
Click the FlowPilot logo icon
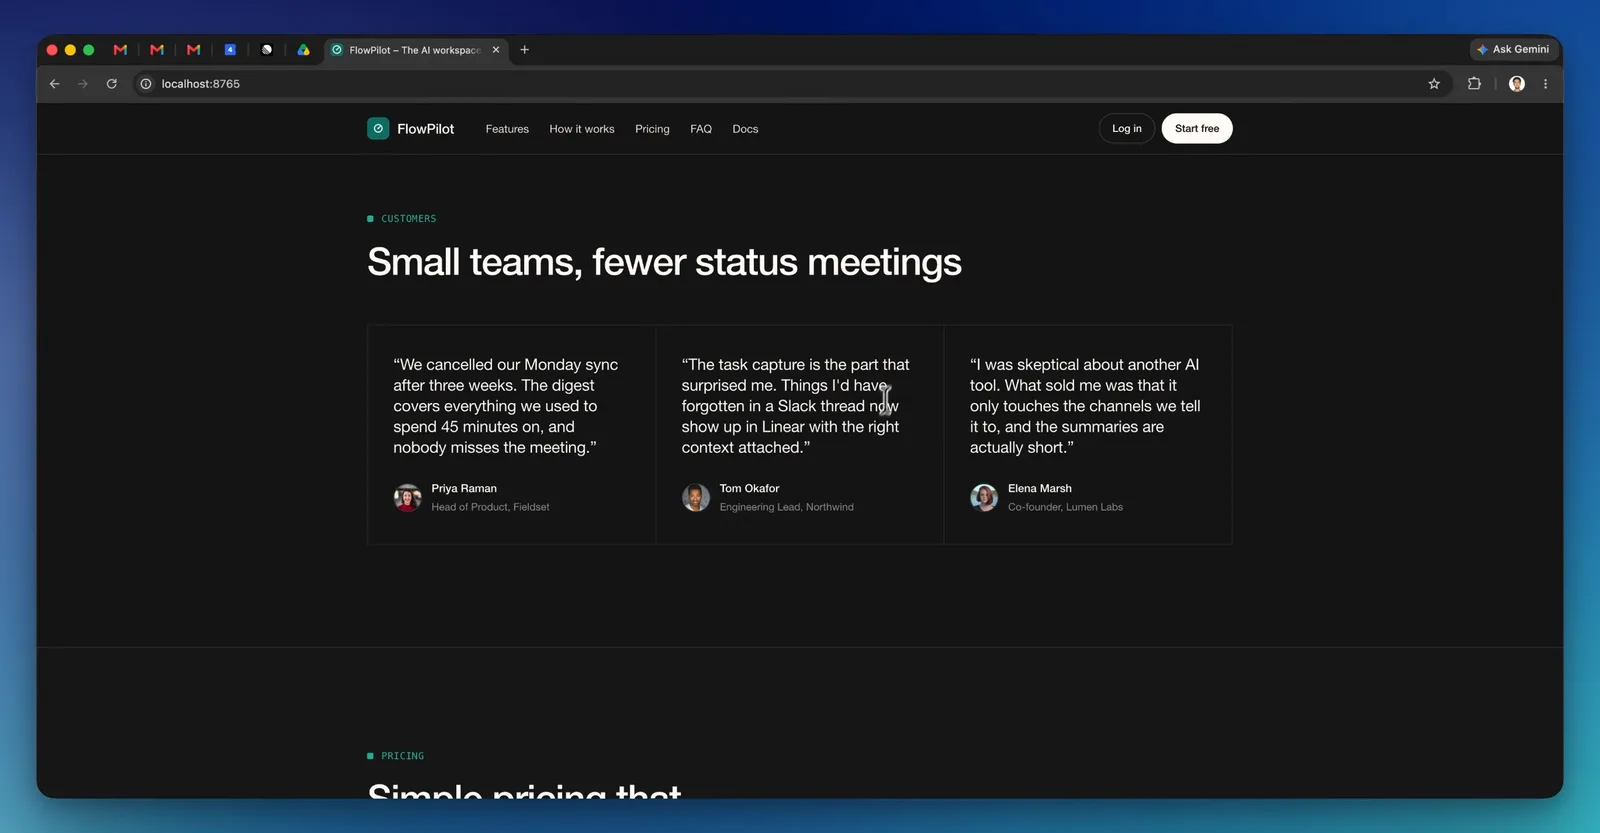(x=378, y=128)
